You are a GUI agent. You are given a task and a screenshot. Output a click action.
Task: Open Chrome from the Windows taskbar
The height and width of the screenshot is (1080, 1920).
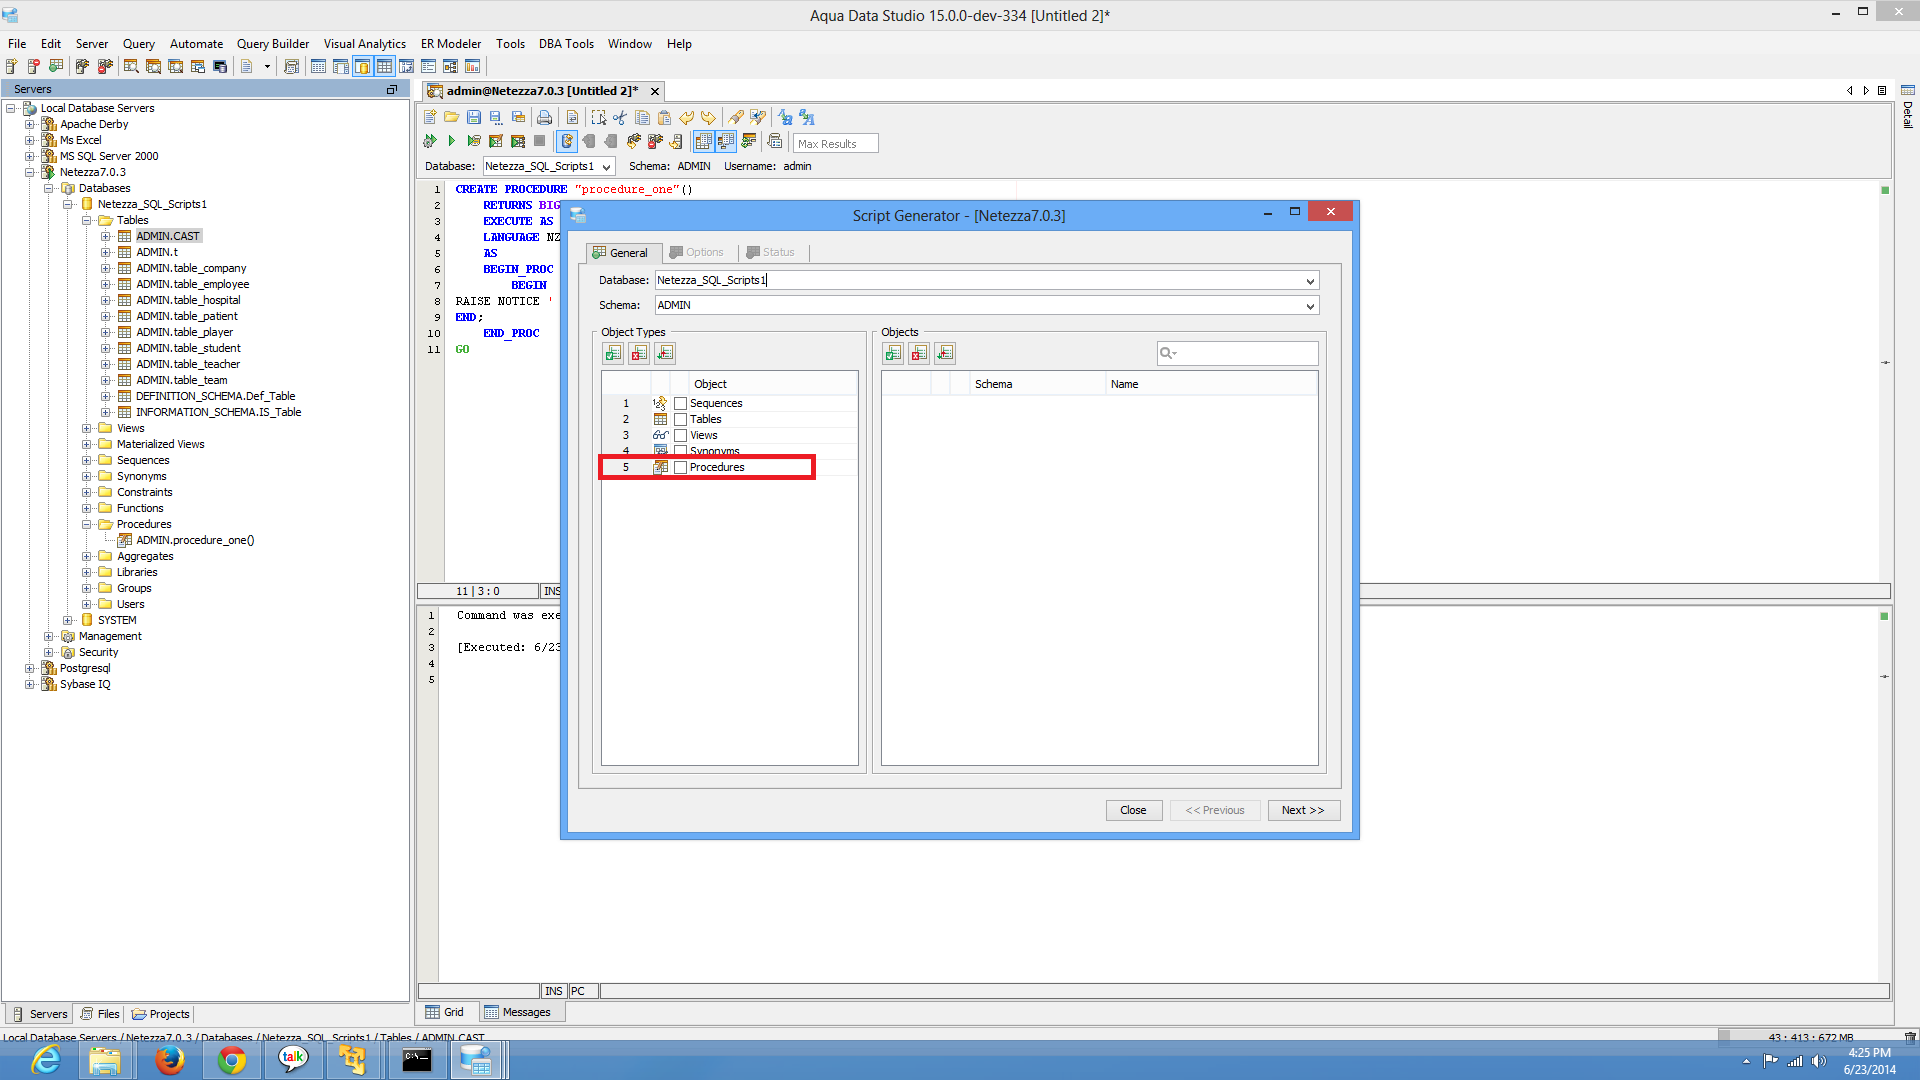[231, 1060]
